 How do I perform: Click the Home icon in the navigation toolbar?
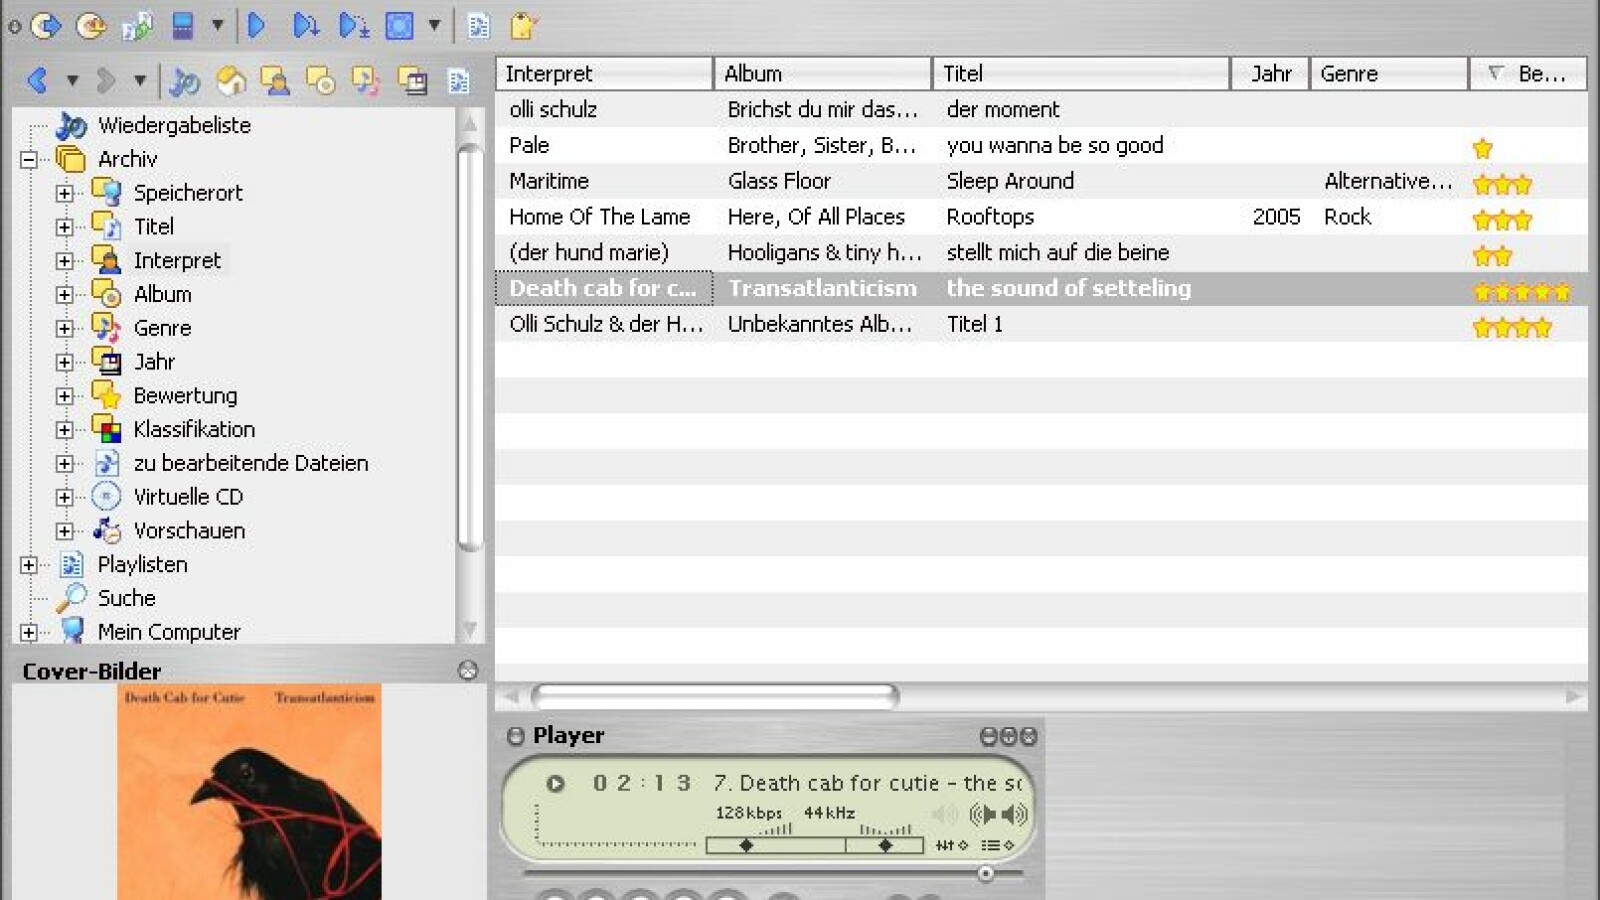(230, 80)
